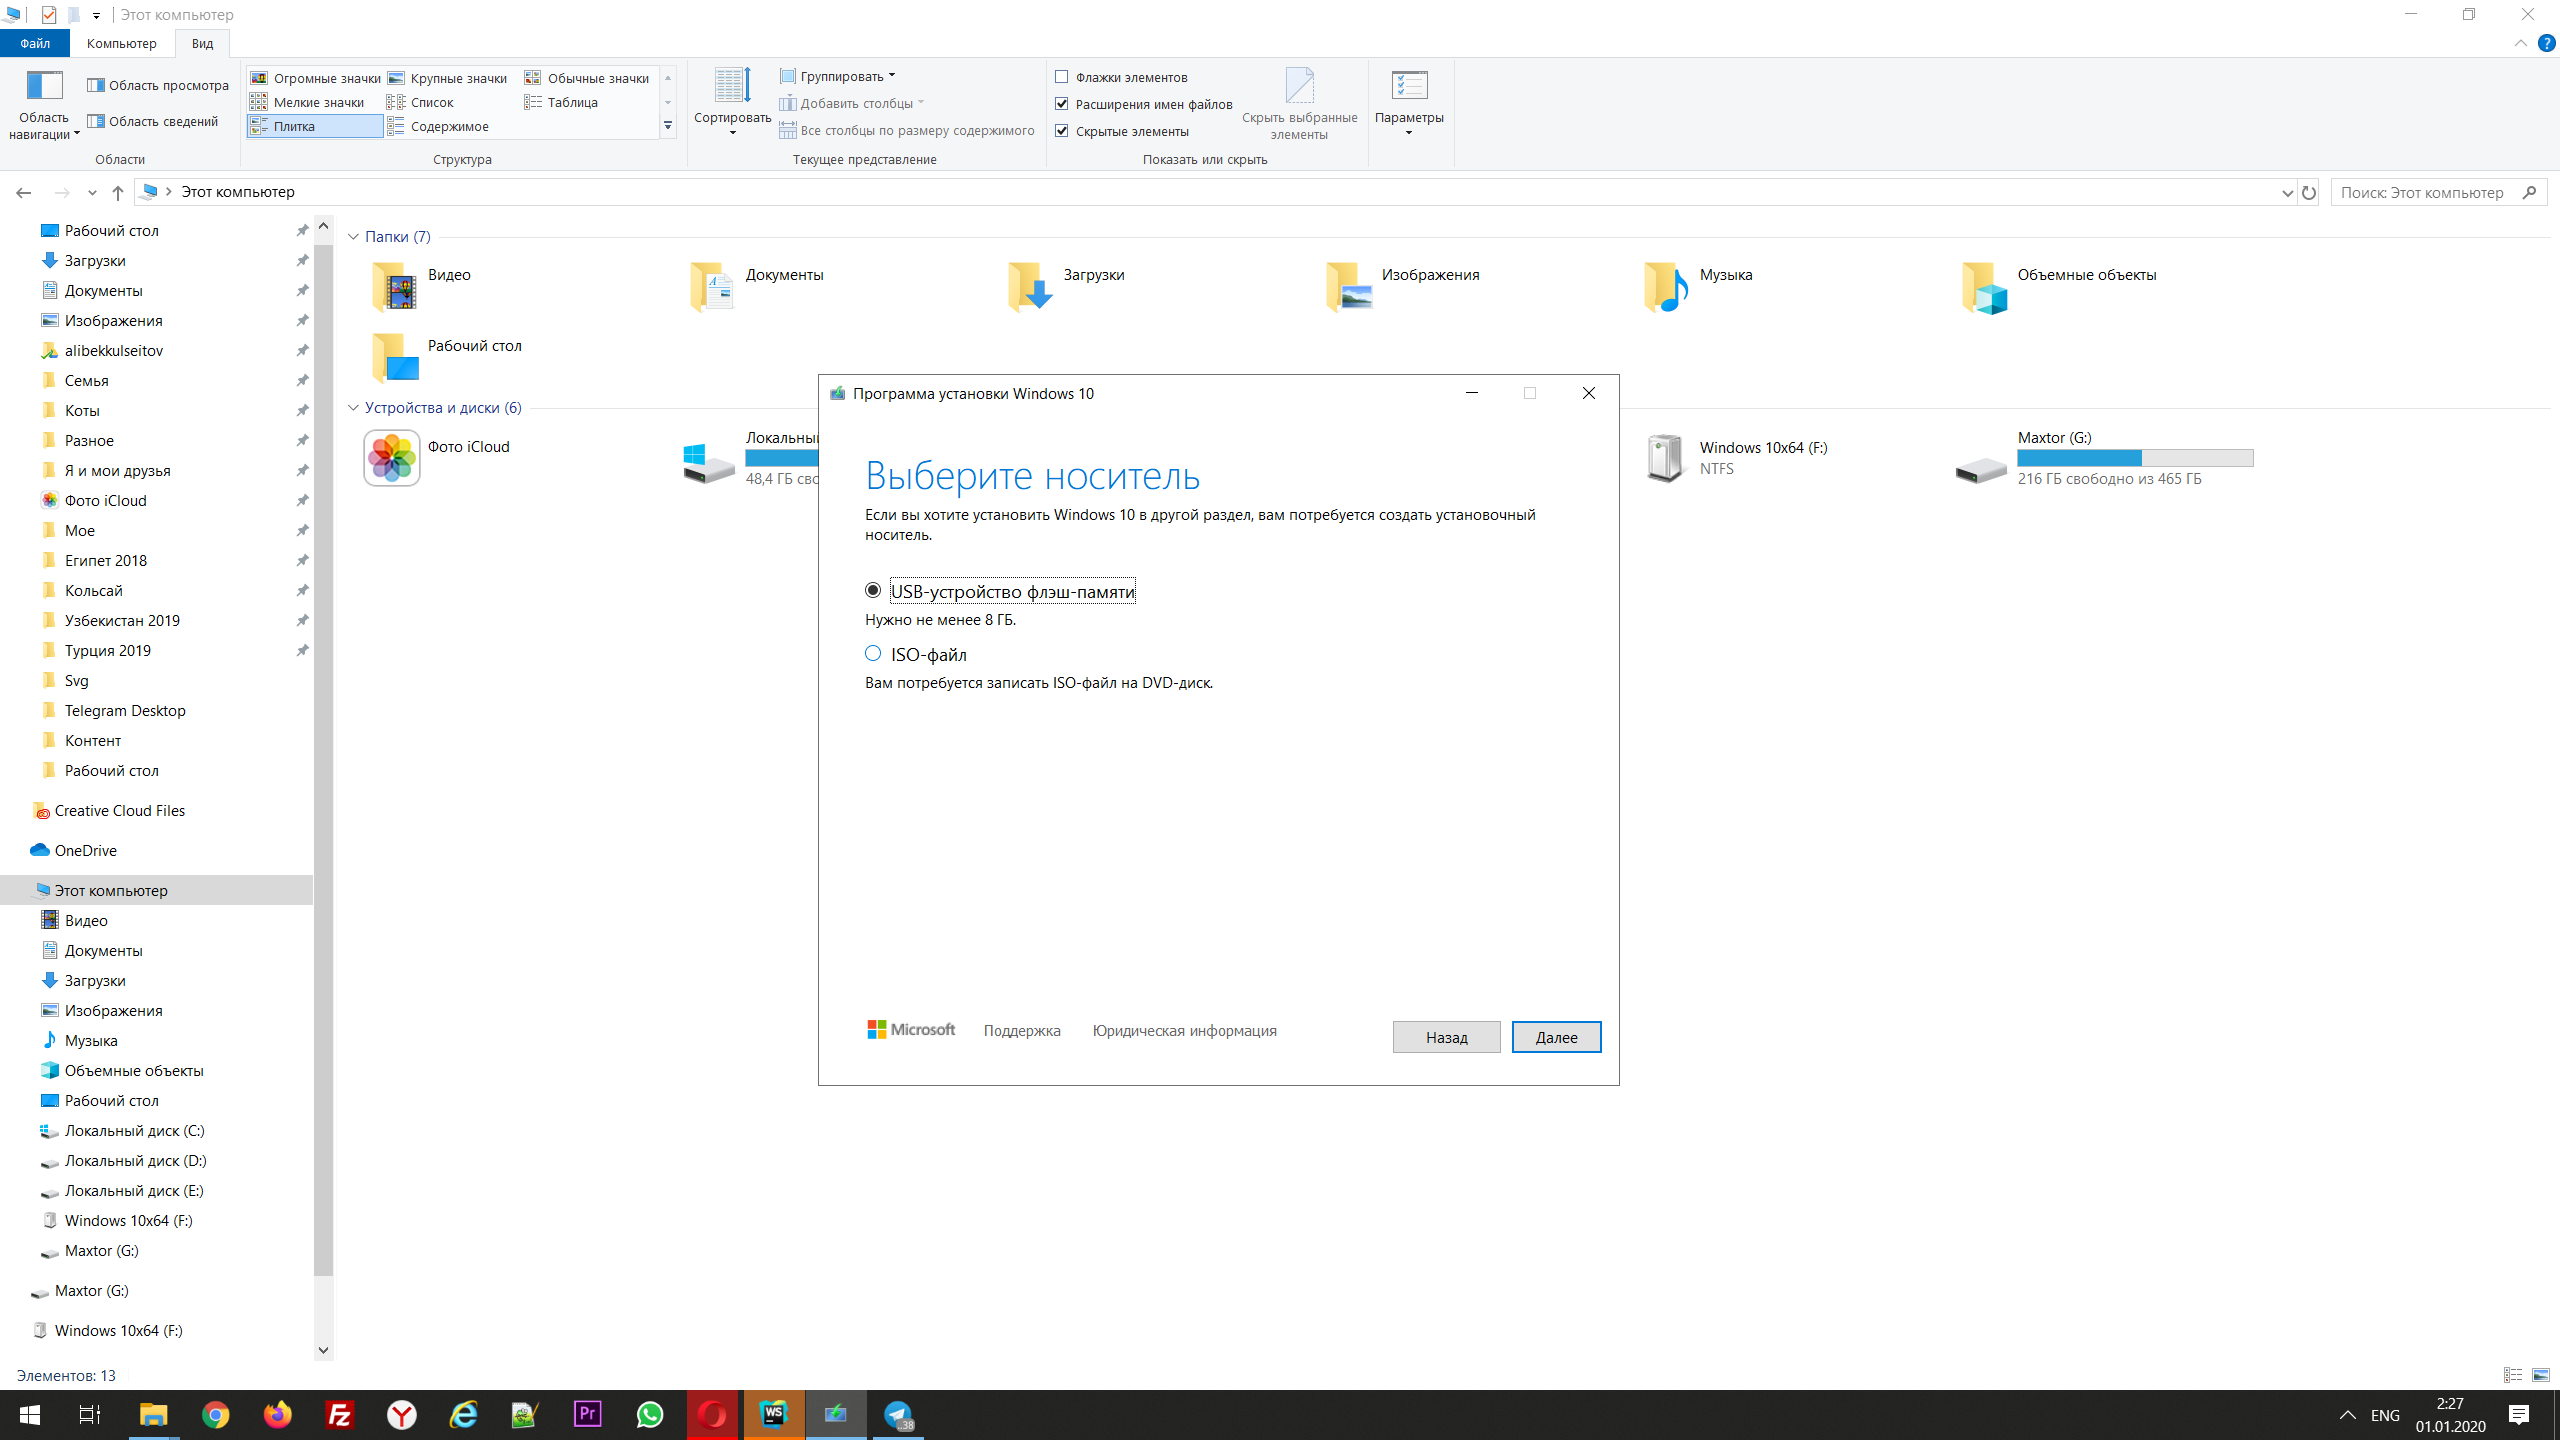
Task: Open the Action Center notifications icon
Action: point(2519,1415)
